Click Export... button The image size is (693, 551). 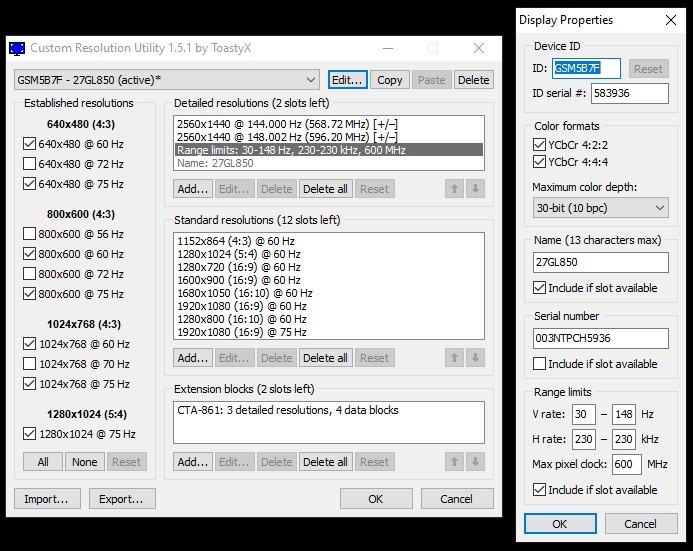pyautogui.click(x=122, y=499)
